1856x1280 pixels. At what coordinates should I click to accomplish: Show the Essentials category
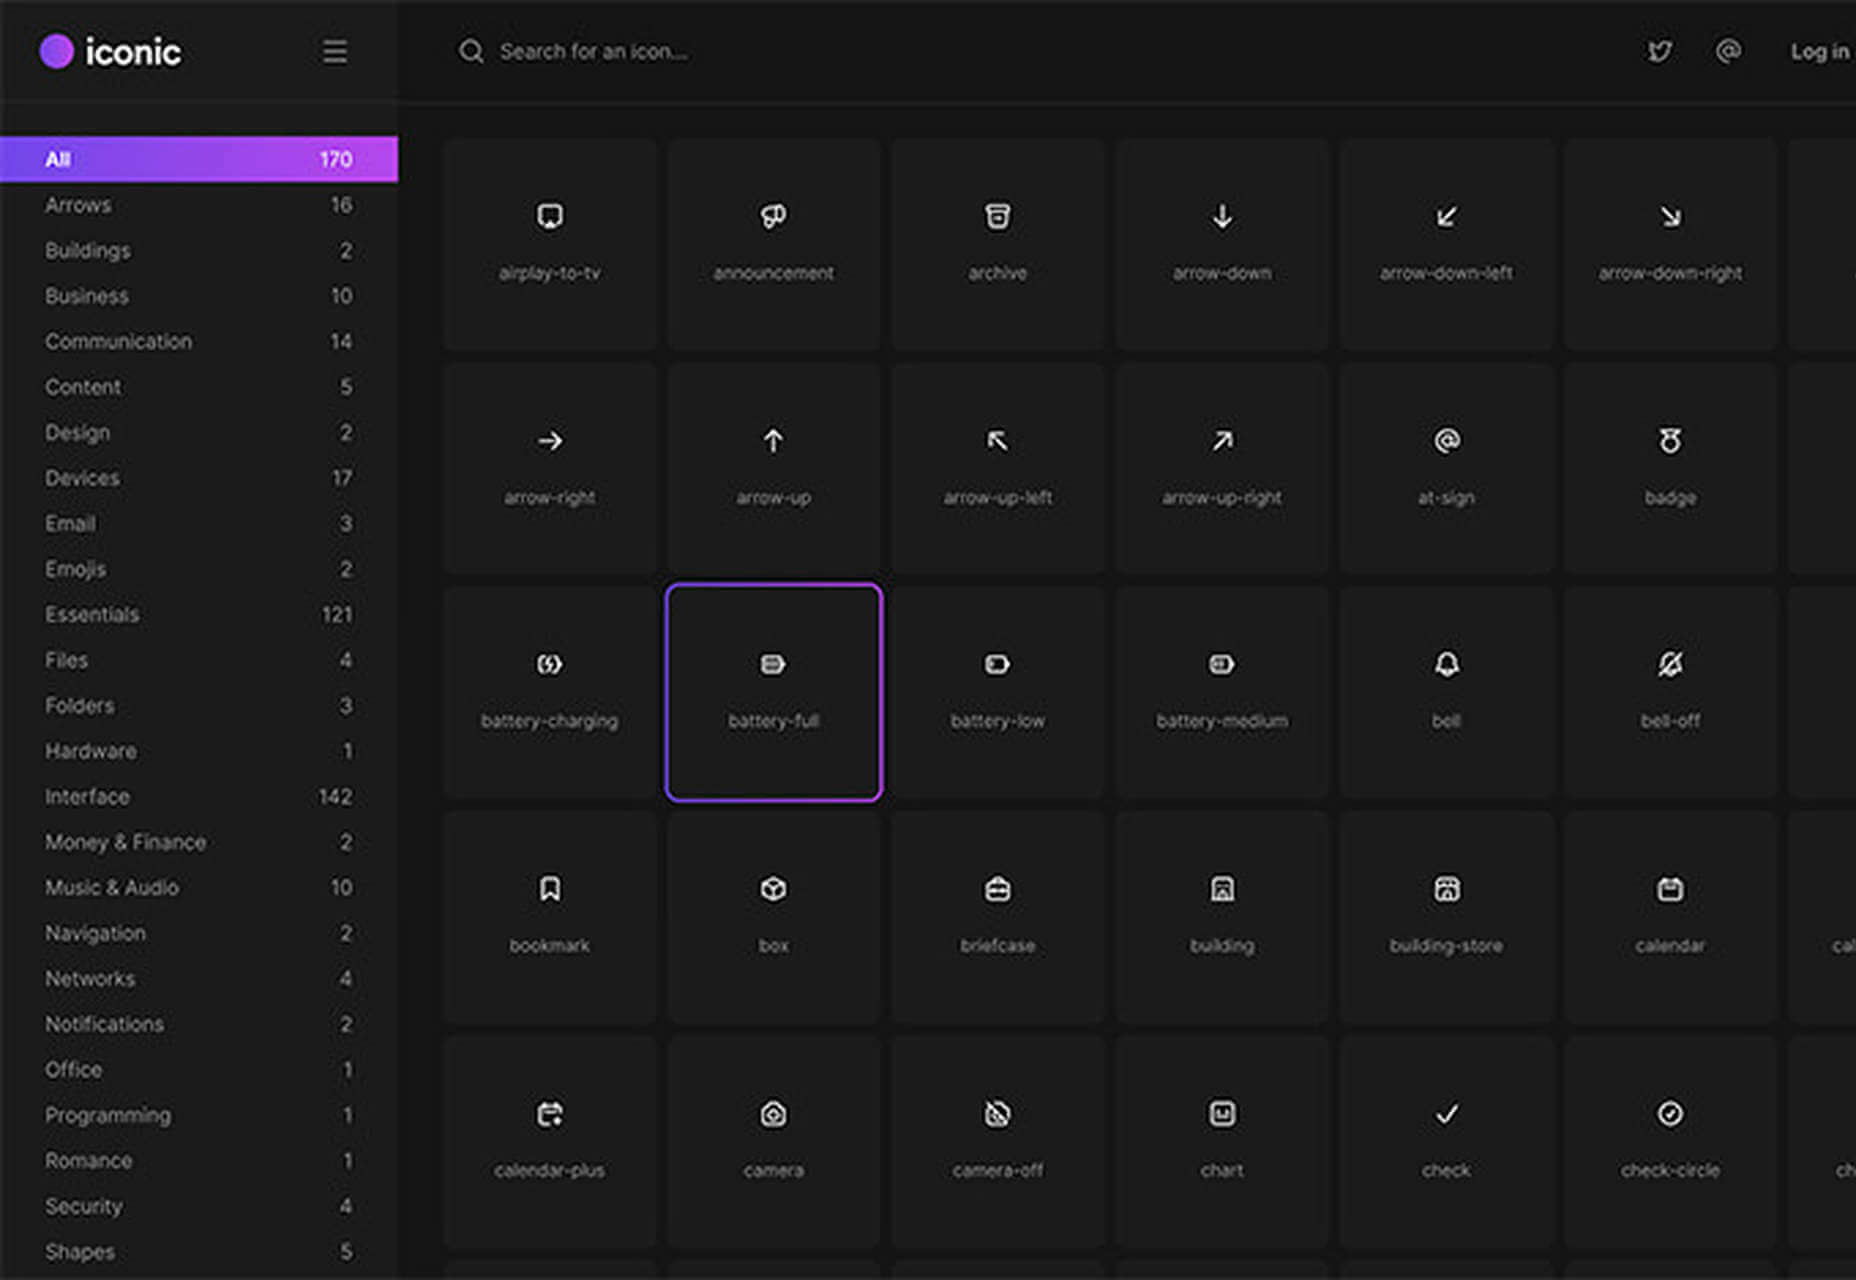[199, 614]
